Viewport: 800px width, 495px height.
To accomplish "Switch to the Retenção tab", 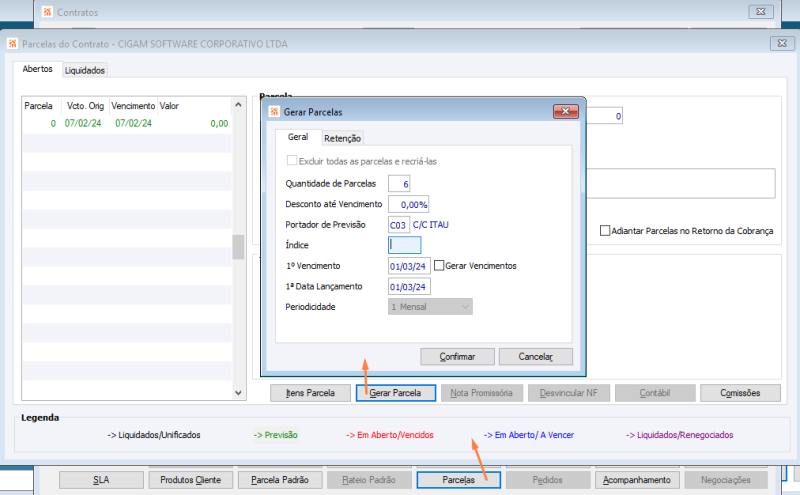I will (x=342, y=138).
